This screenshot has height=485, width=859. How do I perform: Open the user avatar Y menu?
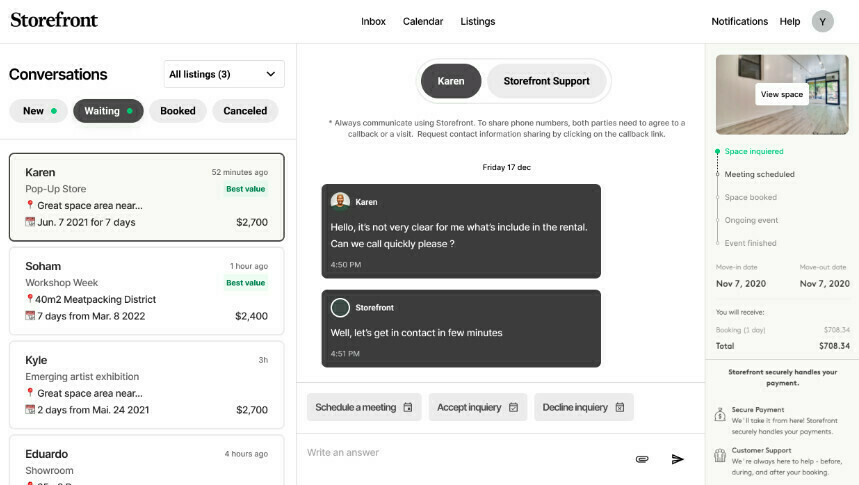tap(822, 21)
